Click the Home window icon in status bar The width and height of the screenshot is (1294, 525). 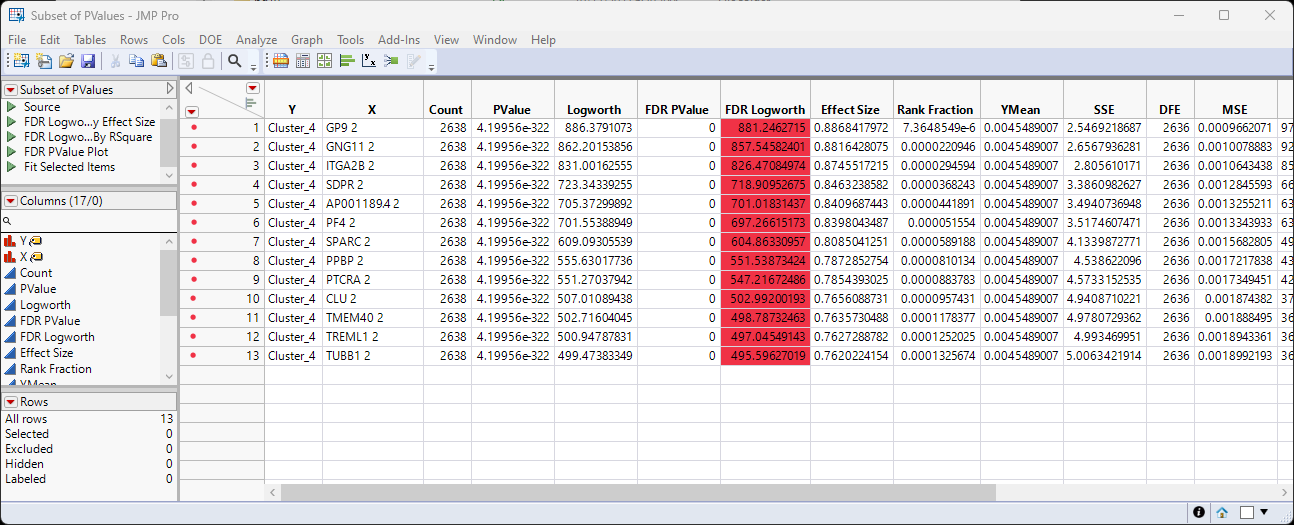click(x=1222, y=513)
